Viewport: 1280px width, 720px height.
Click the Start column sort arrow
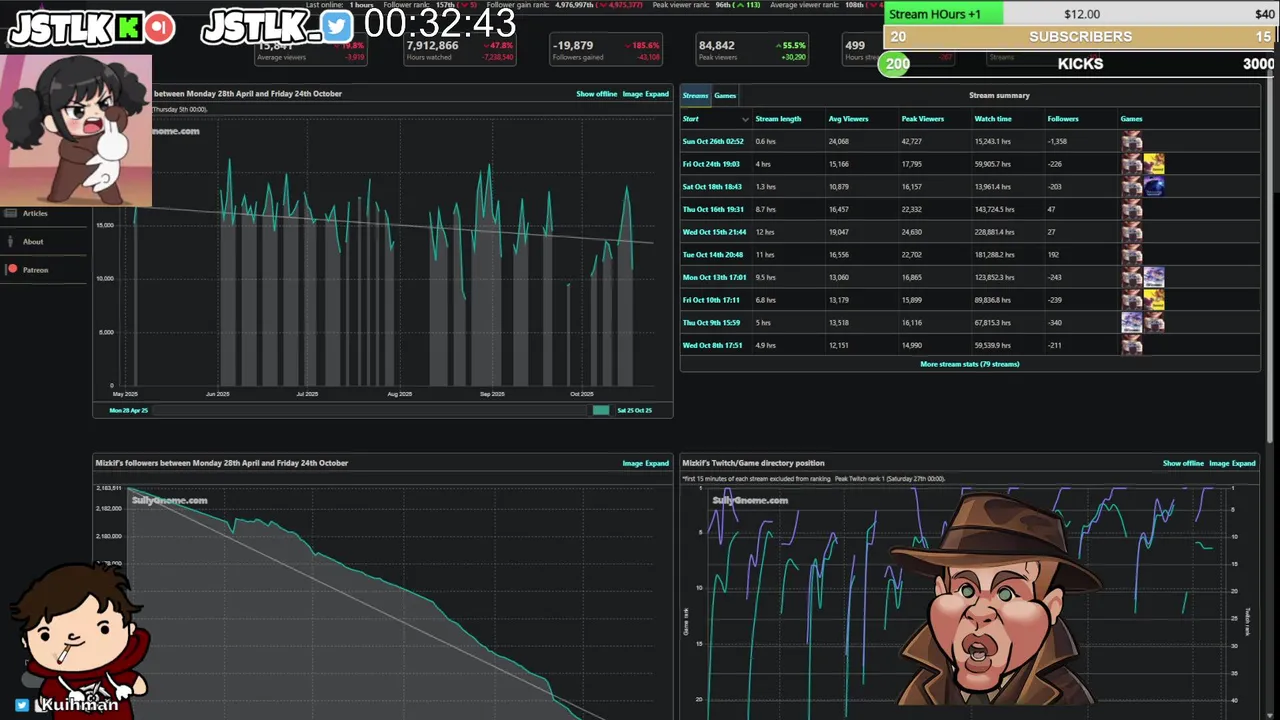point(744,119)
